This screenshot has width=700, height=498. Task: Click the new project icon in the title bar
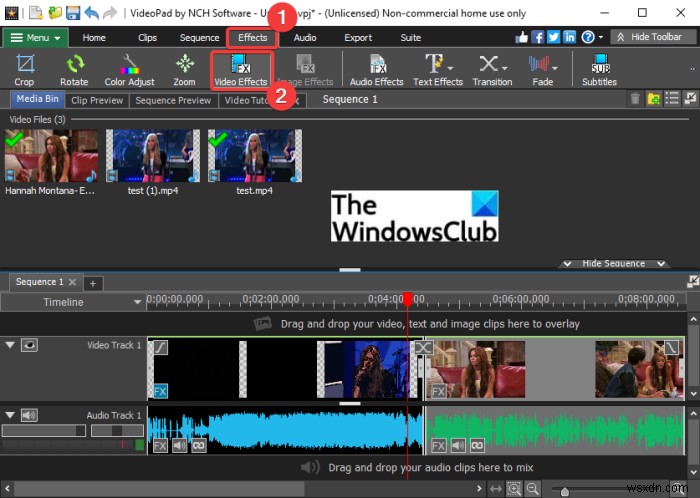pos(35,12)
